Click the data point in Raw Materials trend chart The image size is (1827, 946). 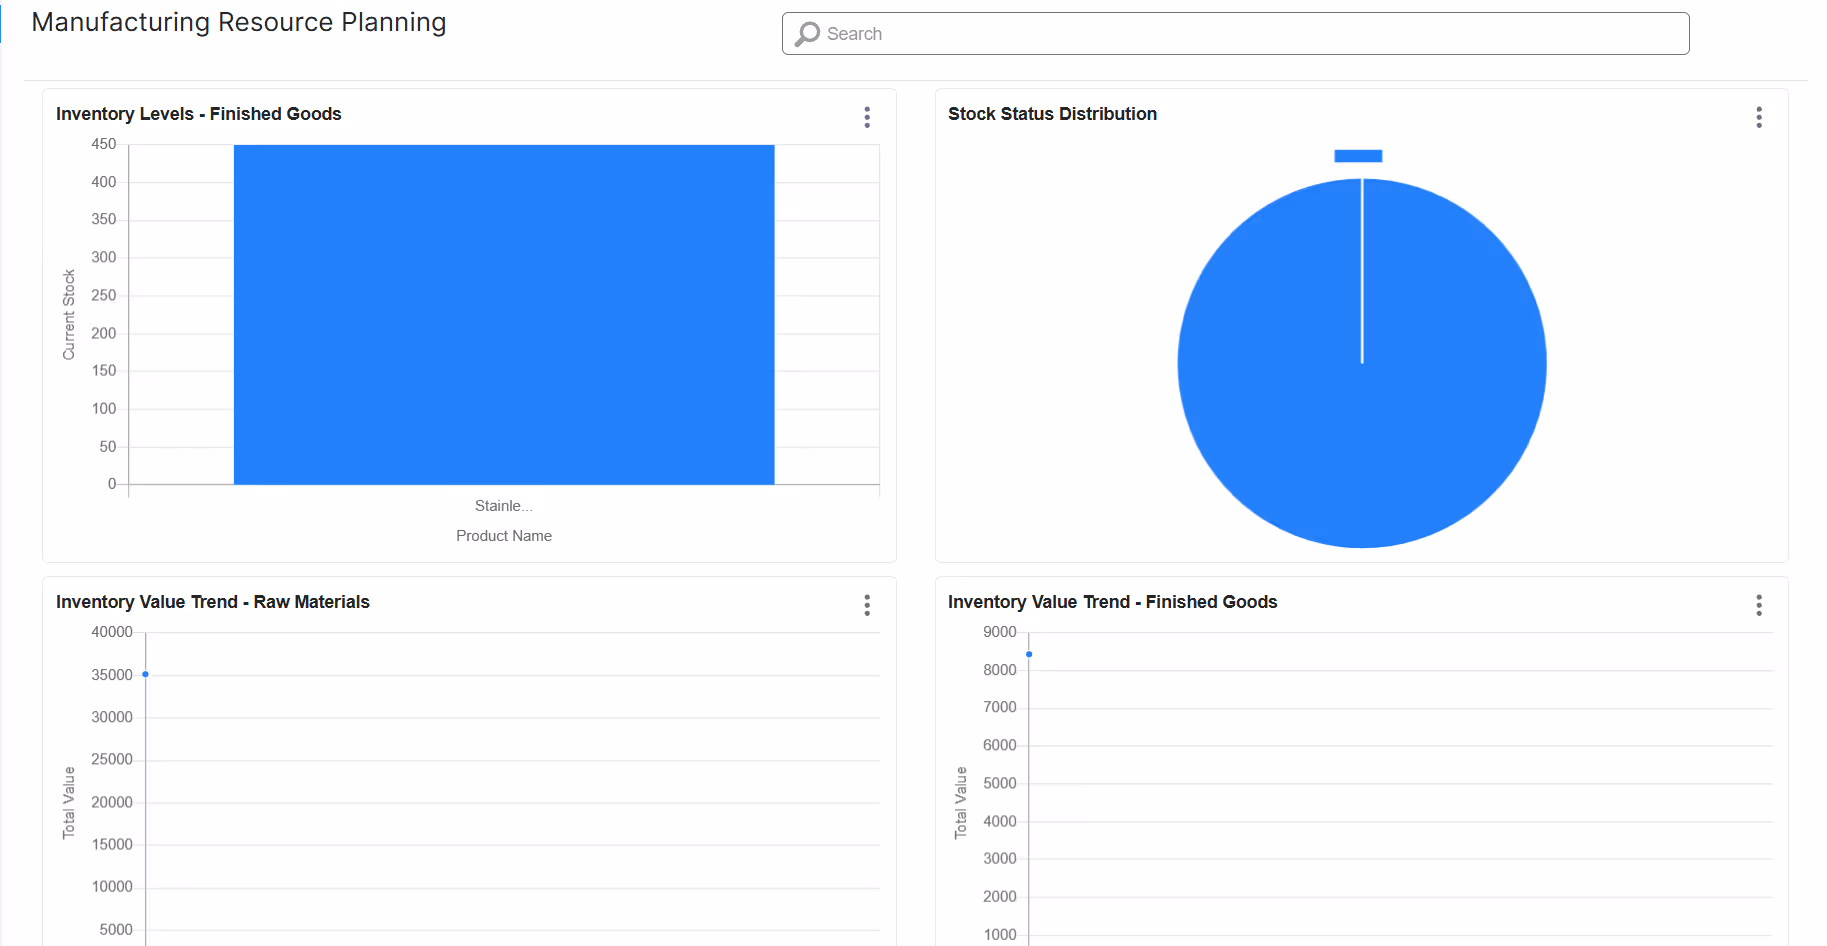pos(145,674)
